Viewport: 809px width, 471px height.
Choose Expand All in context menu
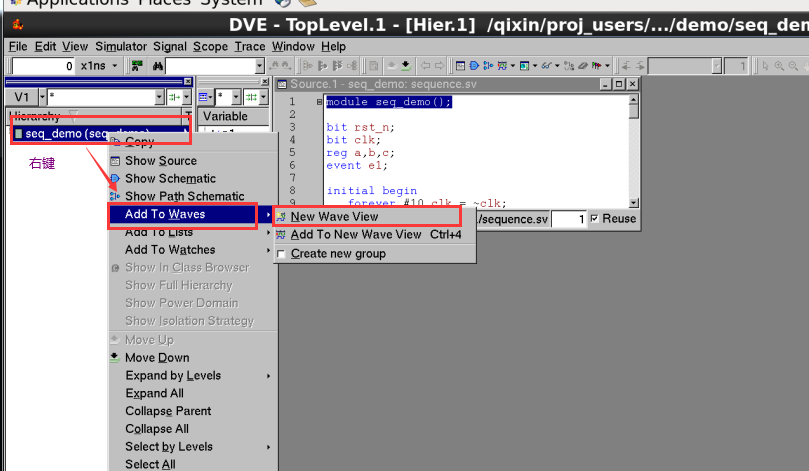(193, 394)
